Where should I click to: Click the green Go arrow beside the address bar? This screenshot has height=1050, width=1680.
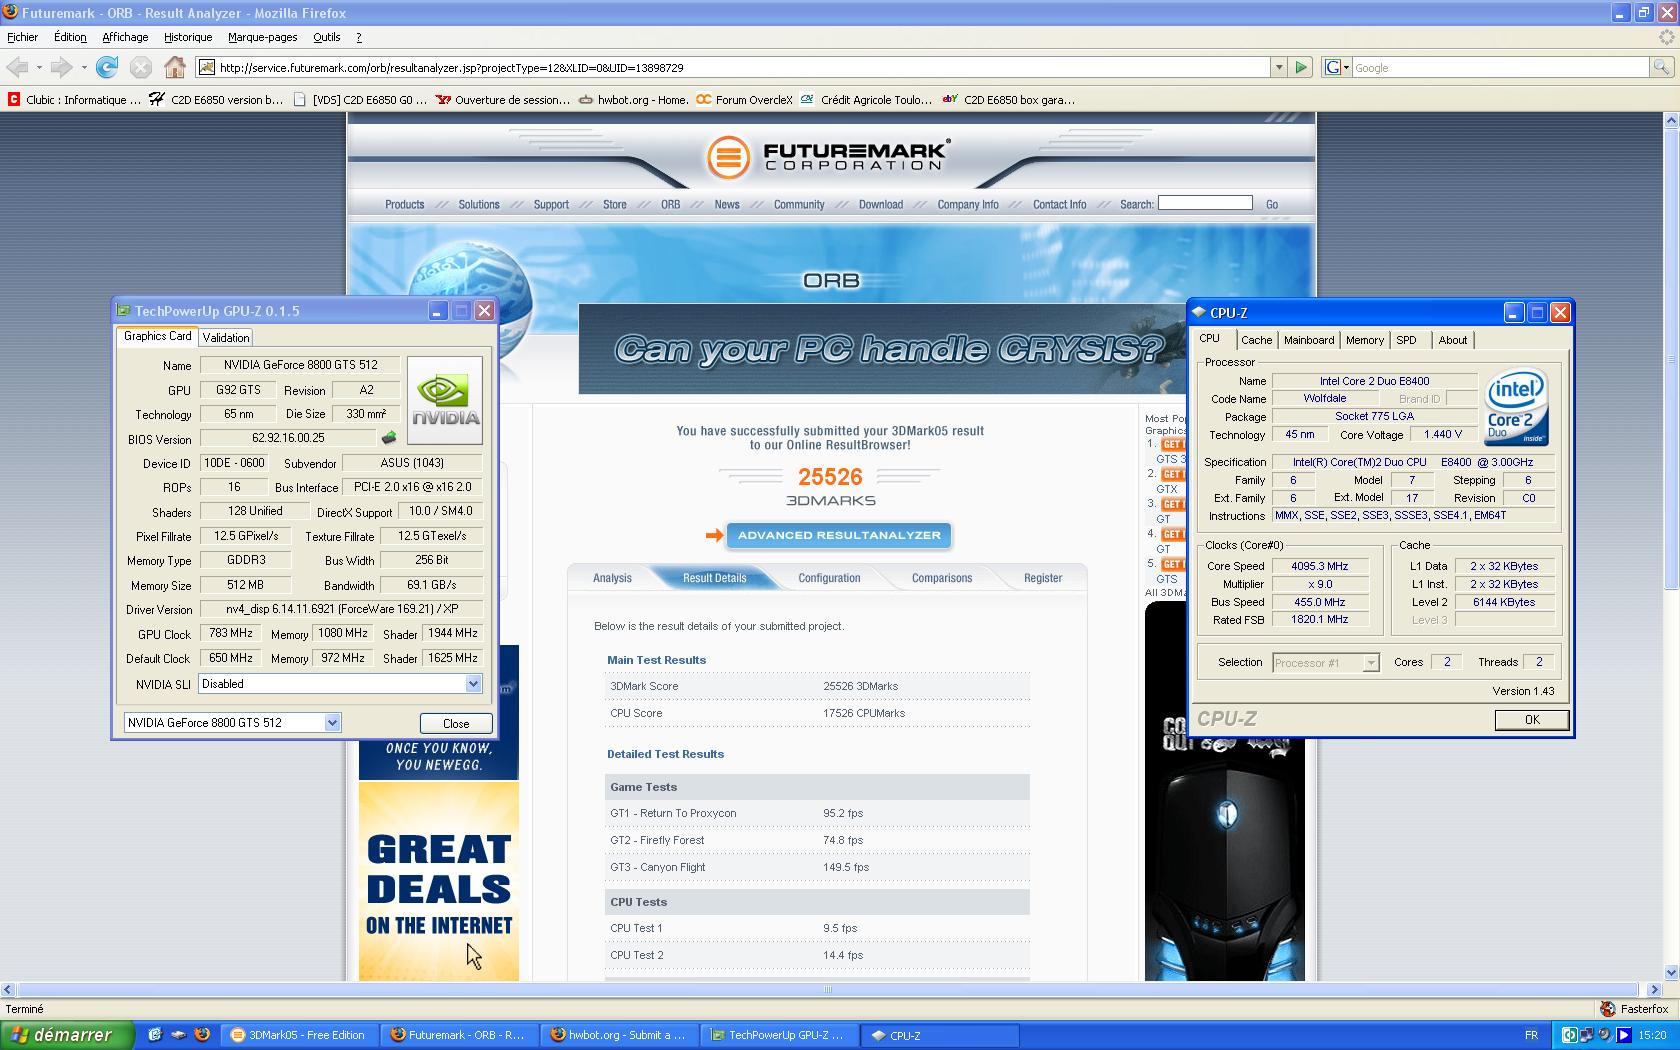tap(1301, 67)
